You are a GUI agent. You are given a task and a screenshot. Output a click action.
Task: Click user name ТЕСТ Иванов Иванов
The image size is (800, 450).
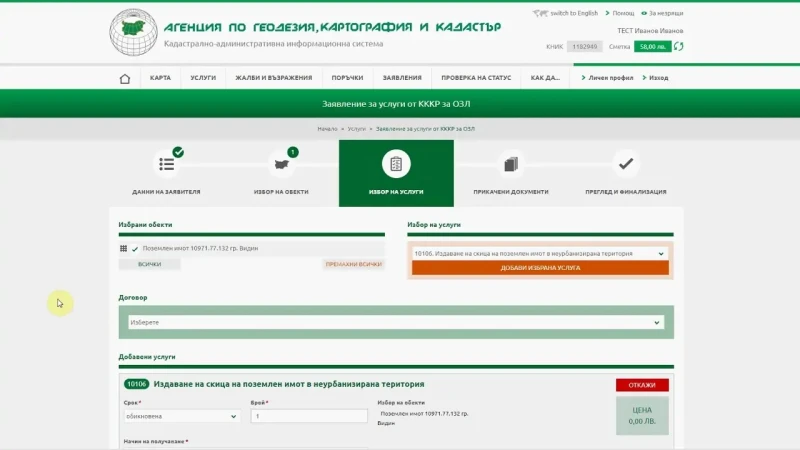[650, 31]
